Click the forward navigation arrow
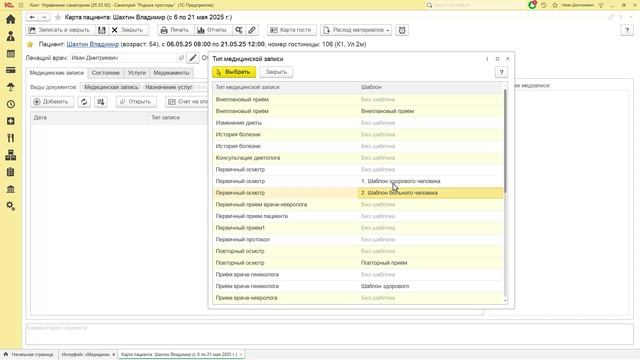 (44, 17)
